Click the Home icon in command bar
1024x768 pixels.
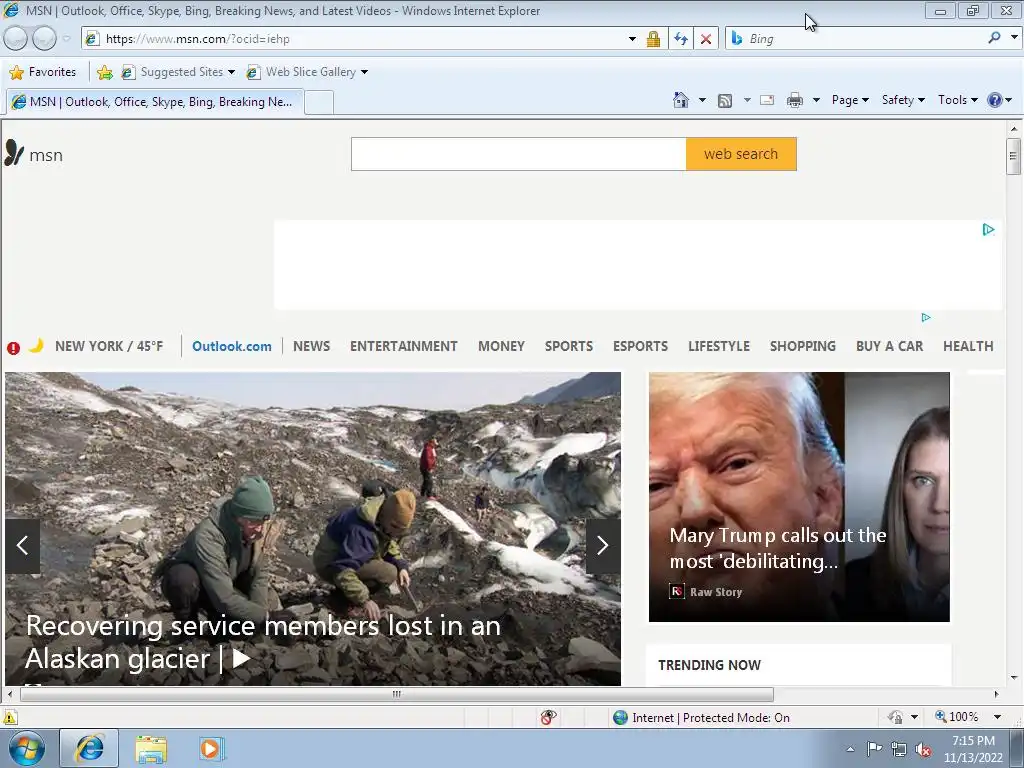click(680, 100)
